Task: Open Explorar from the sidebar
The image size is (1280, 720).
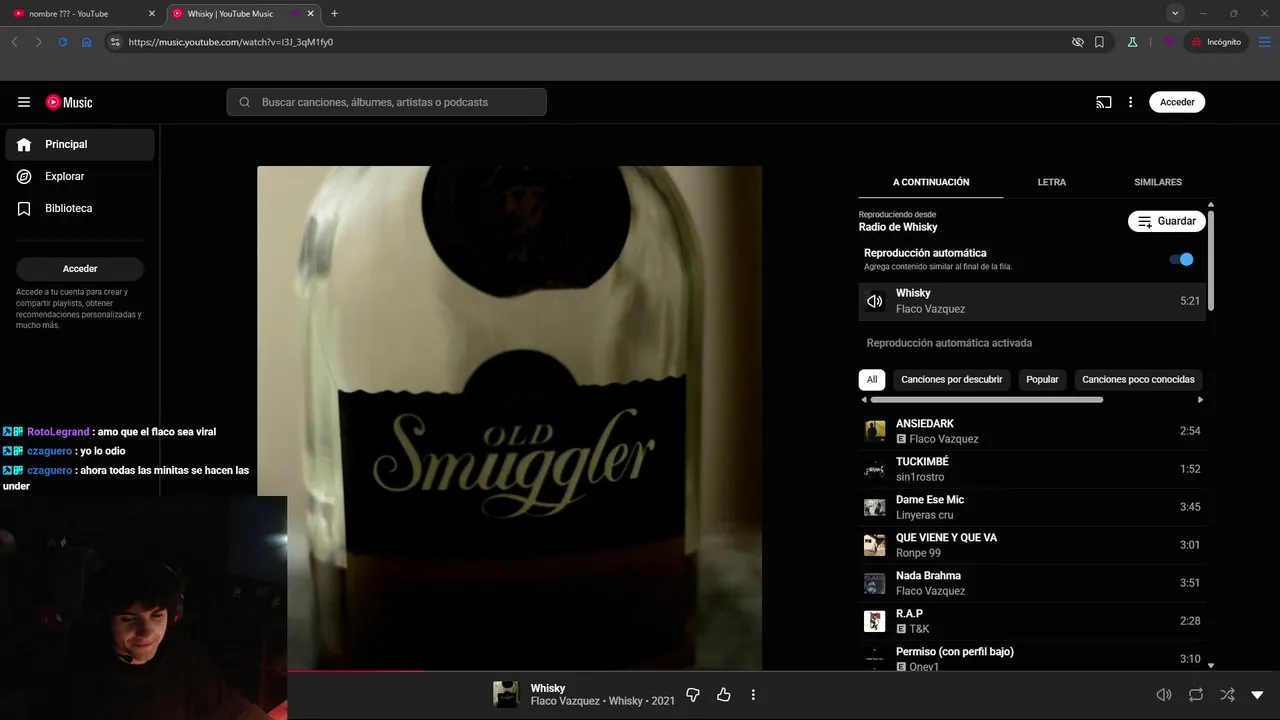Action: coord(80,176)
